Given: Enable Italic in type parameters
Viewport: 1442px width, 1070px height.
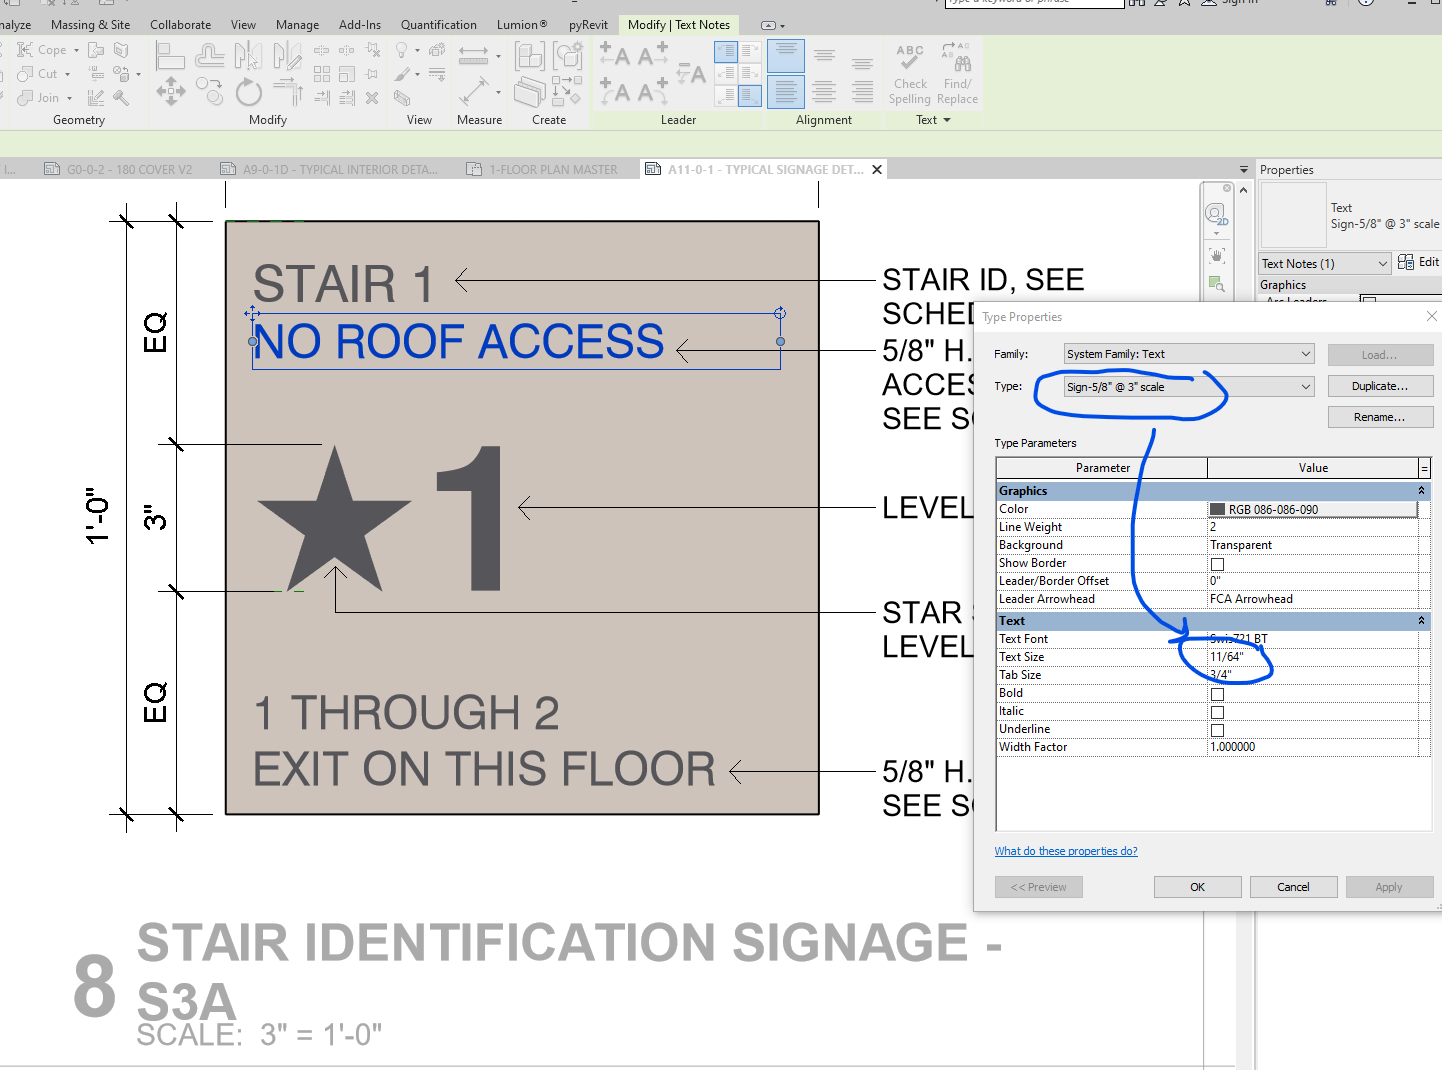Looking at the screenshot, I should coord(1217,712).
